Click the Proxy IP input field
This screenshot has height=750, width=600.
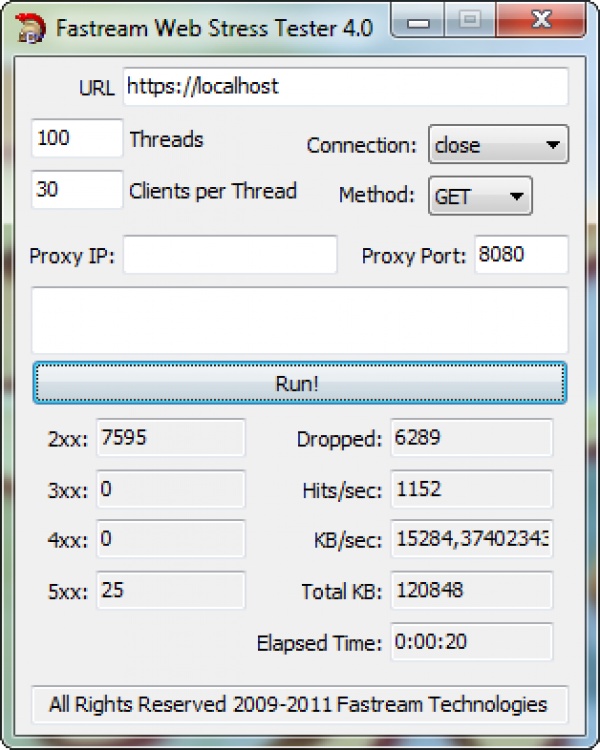(x=230, y=254)
